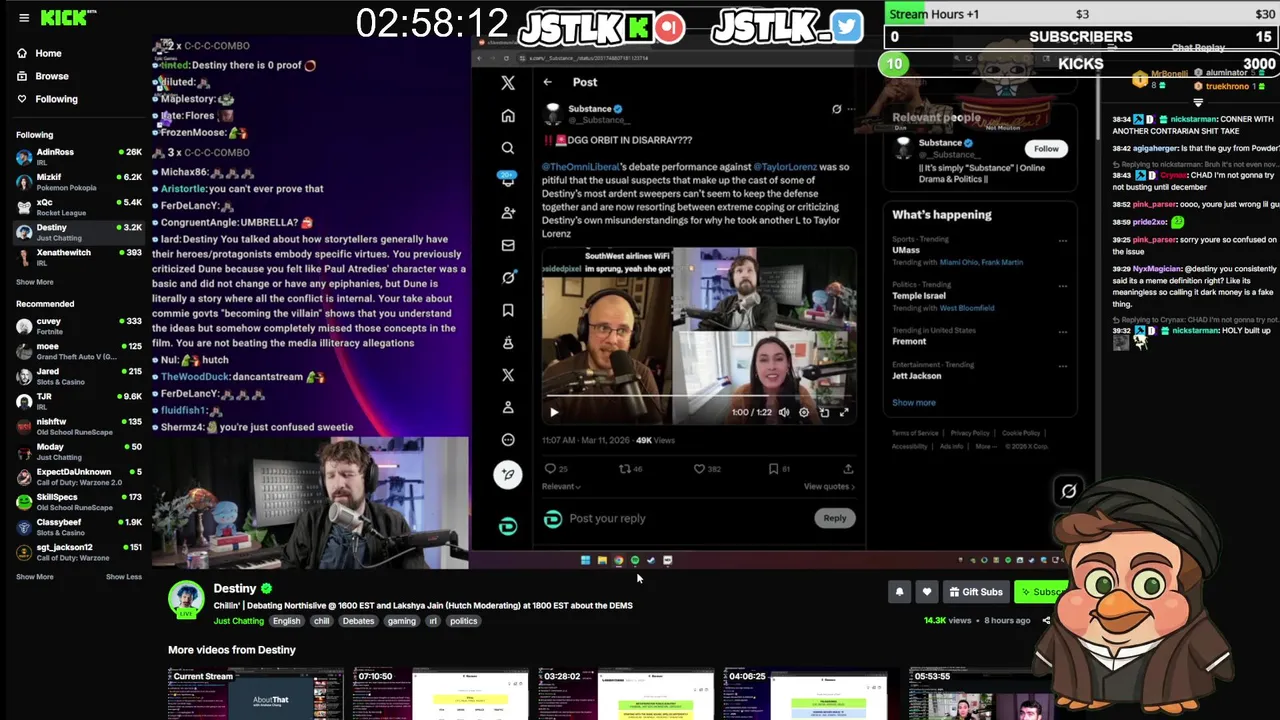
Task: Open Xenathewitch channel in sidebar
Action: (x=78, y=256)
